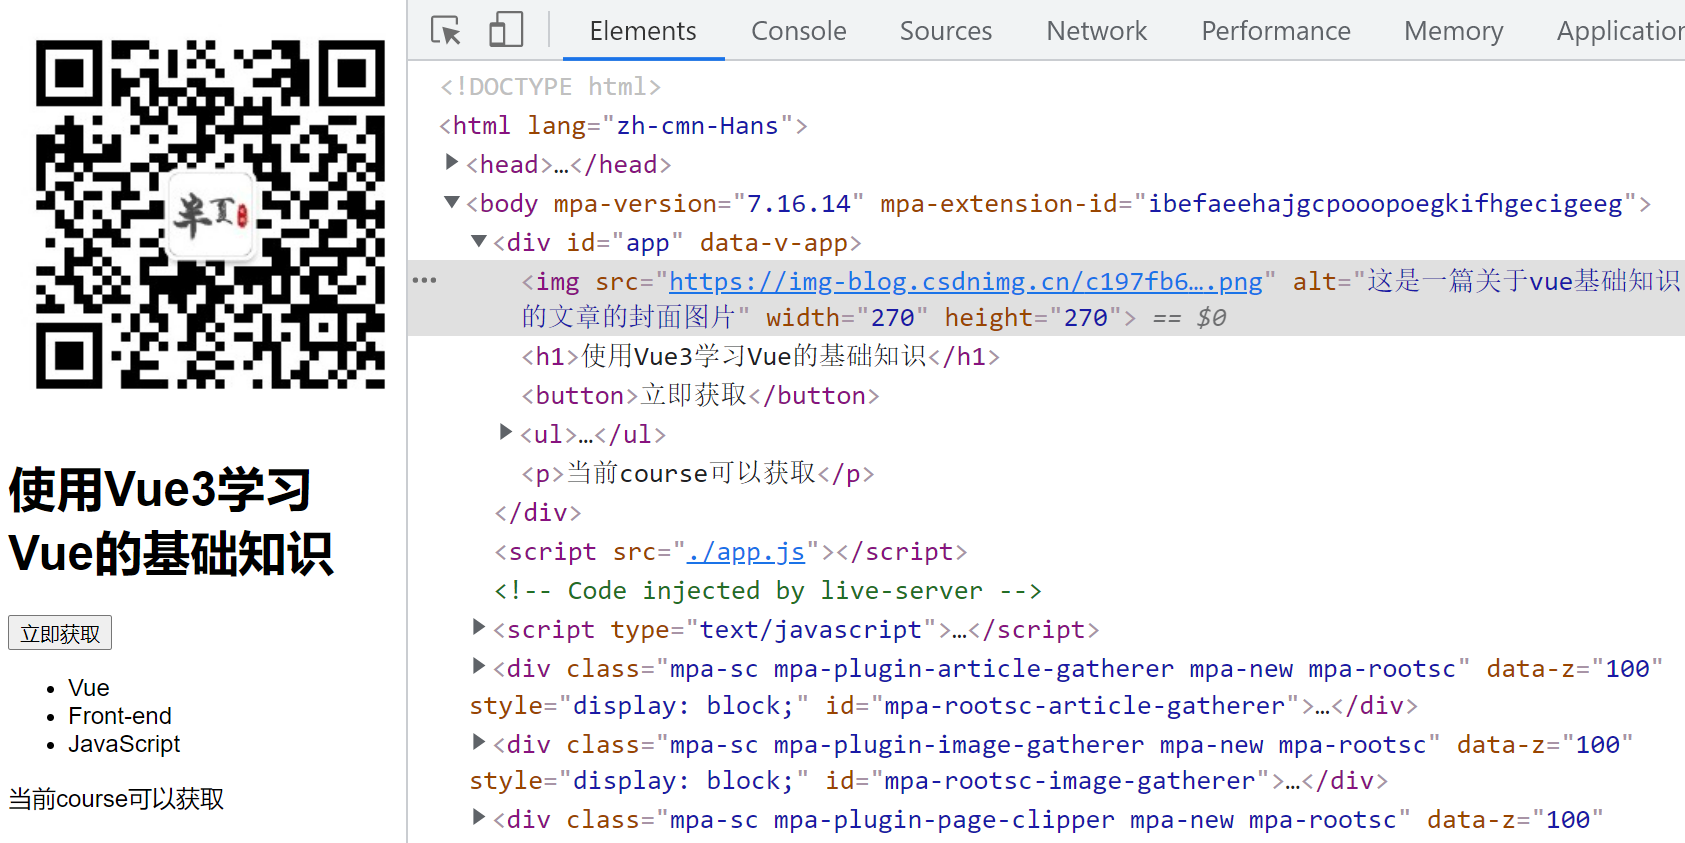Toggle the device toolbar icon
This screenshot has width=1685, height=843.
(506, 30)
